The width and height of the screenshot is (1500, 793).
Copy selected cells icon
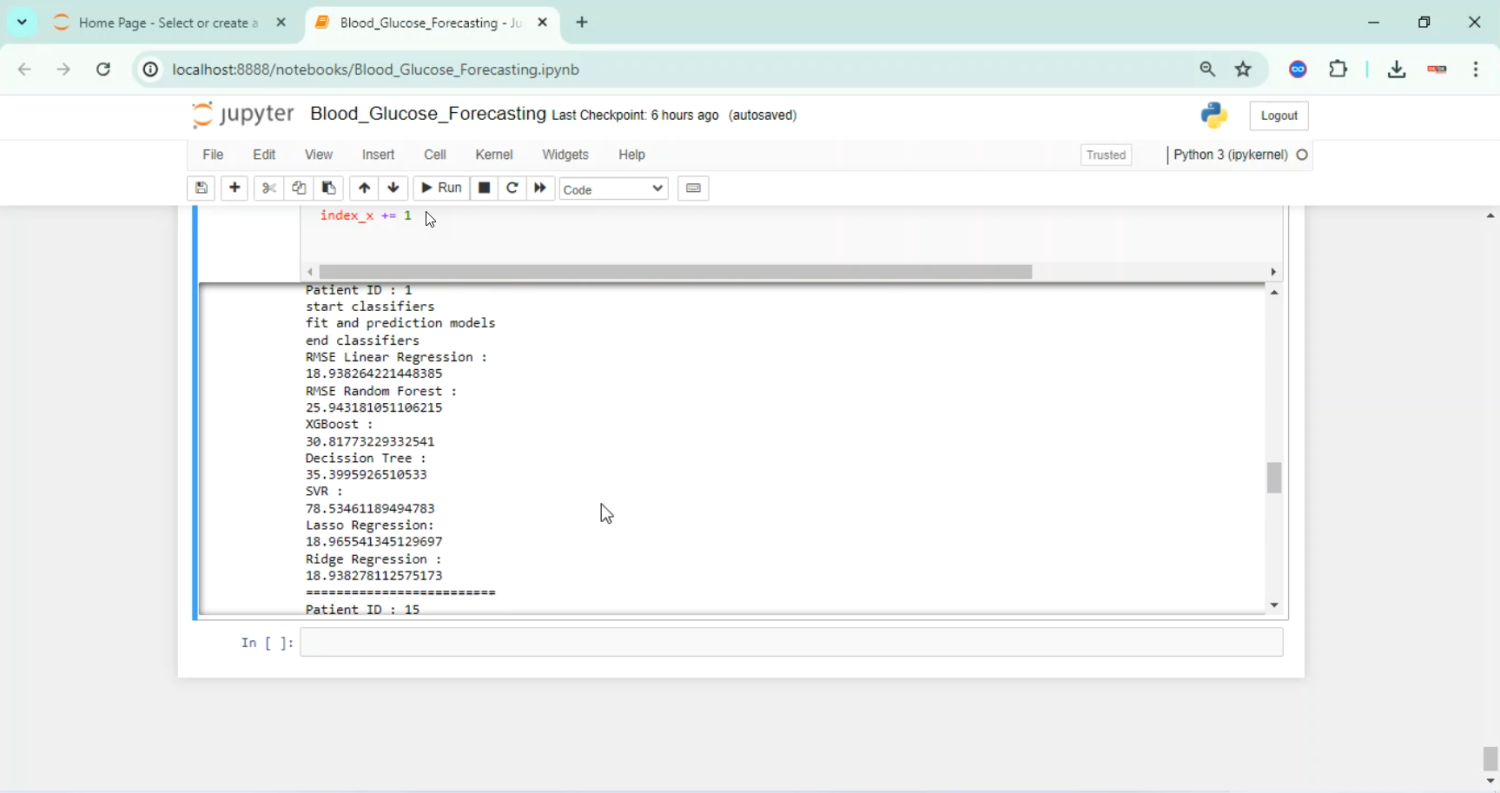click(298, 188)
